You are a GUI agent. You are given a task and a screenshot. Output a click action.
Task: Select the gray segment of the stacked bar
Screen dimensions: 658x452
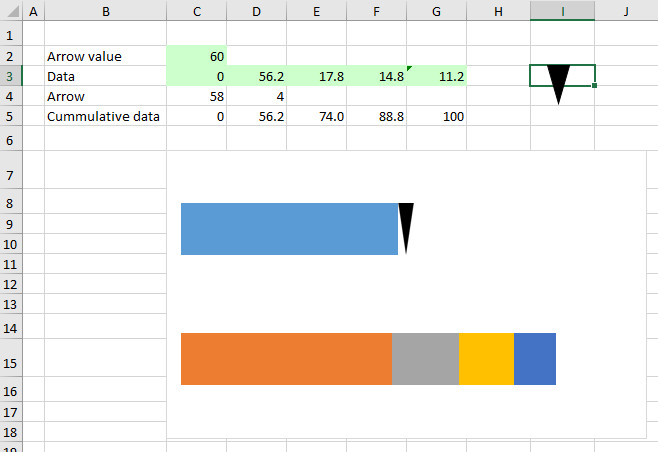click(x=425, y=359)
